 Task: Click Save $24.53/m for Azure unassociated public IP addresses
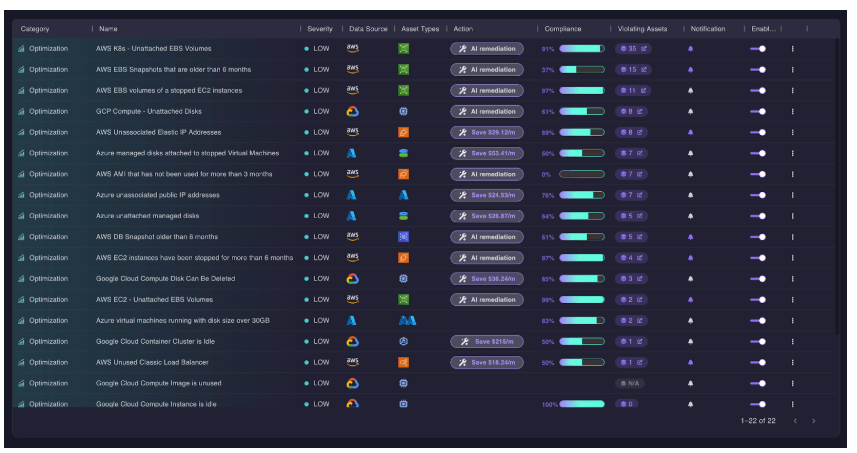[x=486, y=195]
